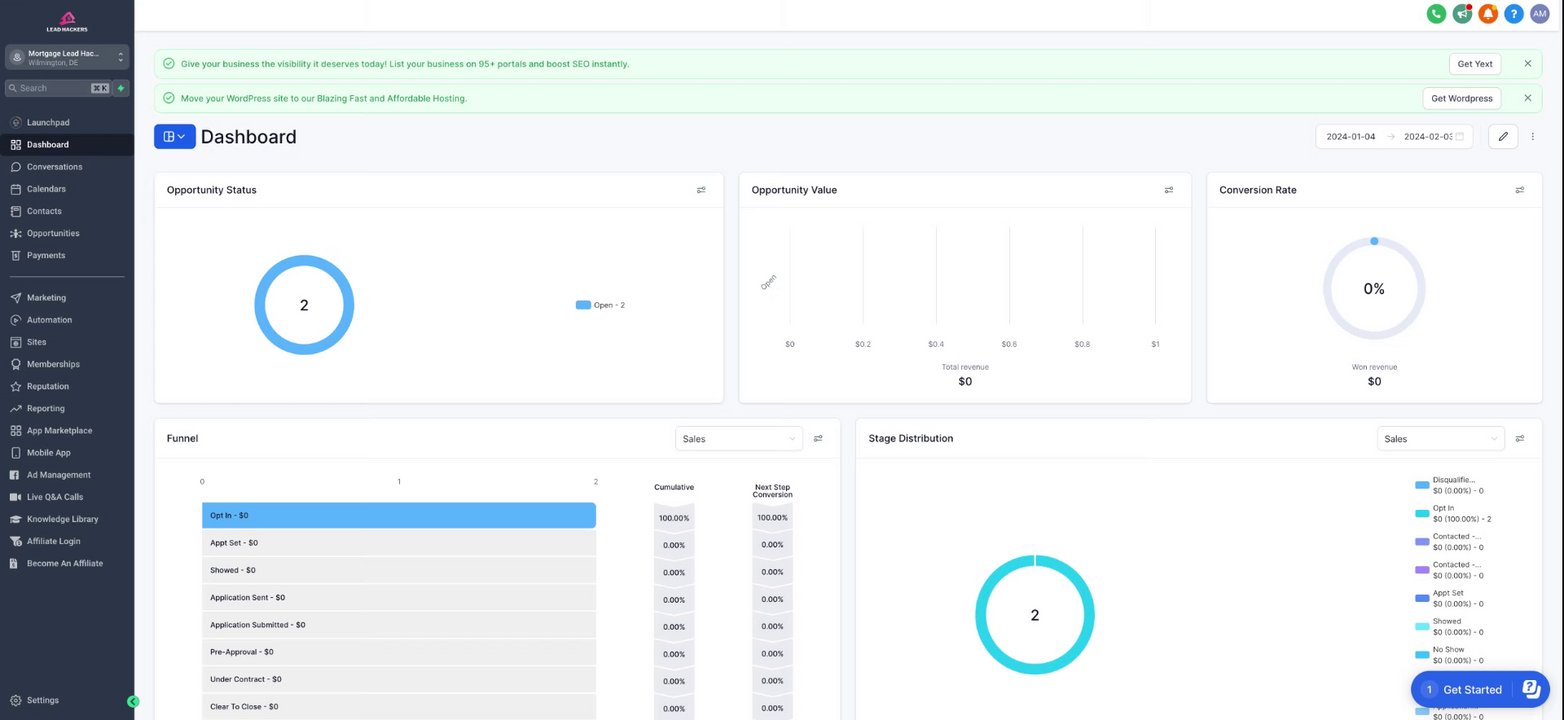This screenshot has height=720, width=1564.
Task: Collapse the sidebar with the green arrow
Action: [133, 702]
